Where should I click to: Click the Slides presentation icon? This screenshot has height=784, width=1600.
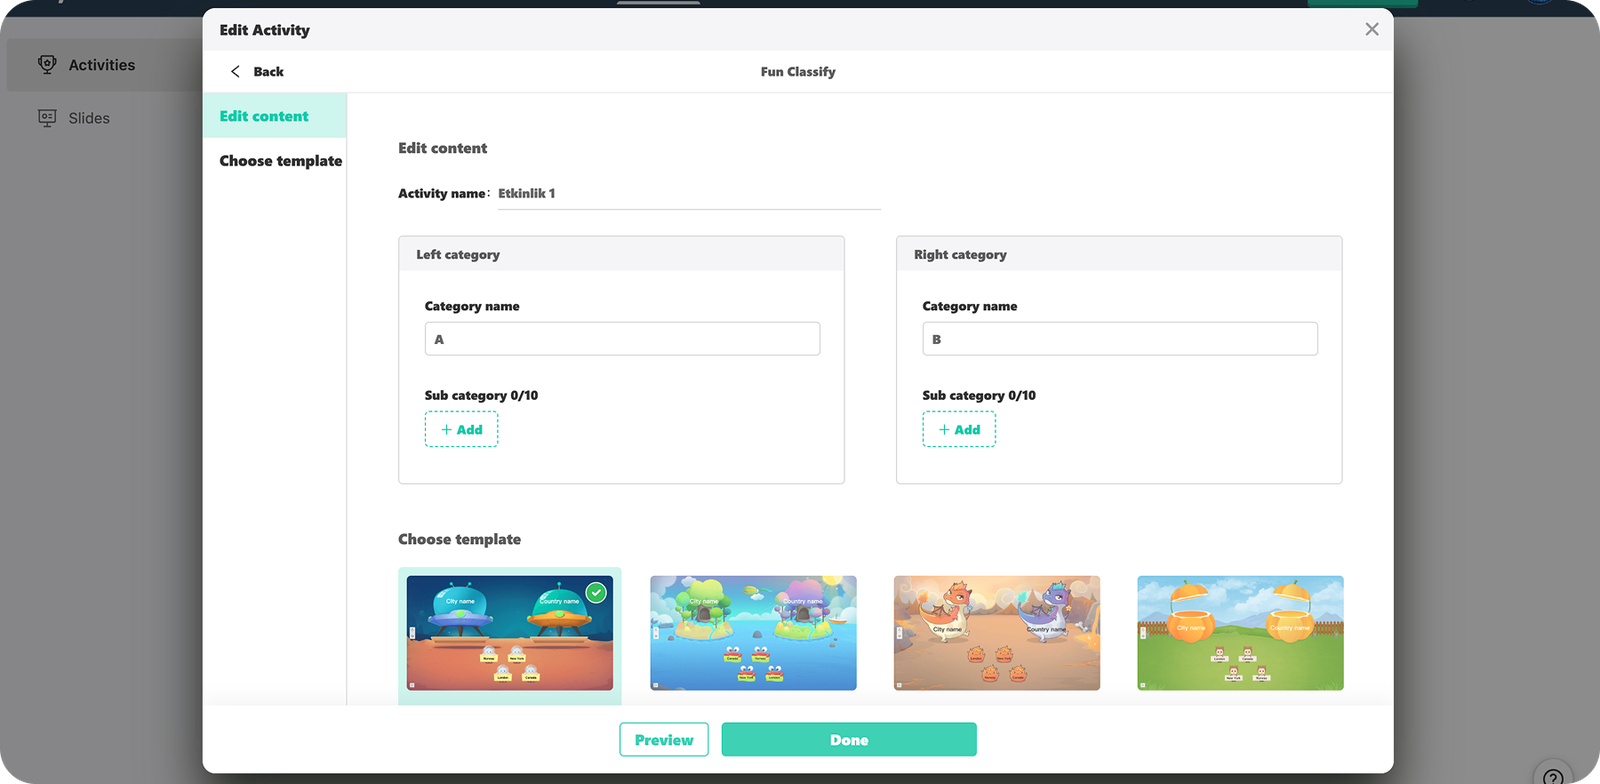coord(47,118)
